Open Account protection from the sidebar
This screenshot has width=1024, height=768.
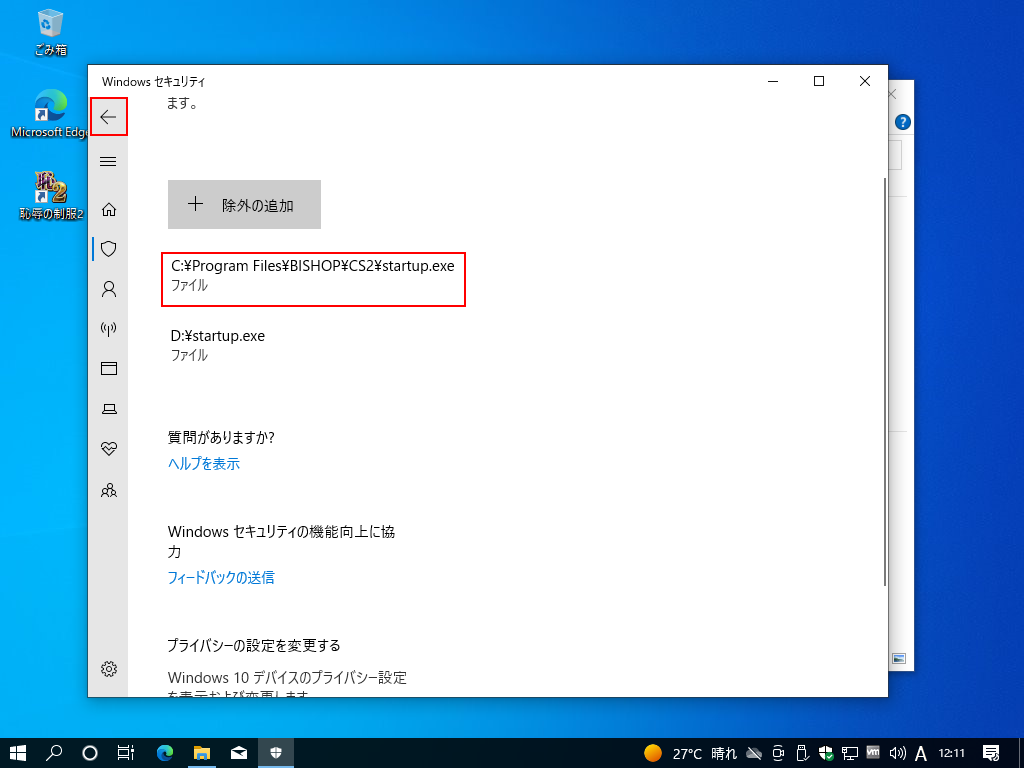[108, 289]
